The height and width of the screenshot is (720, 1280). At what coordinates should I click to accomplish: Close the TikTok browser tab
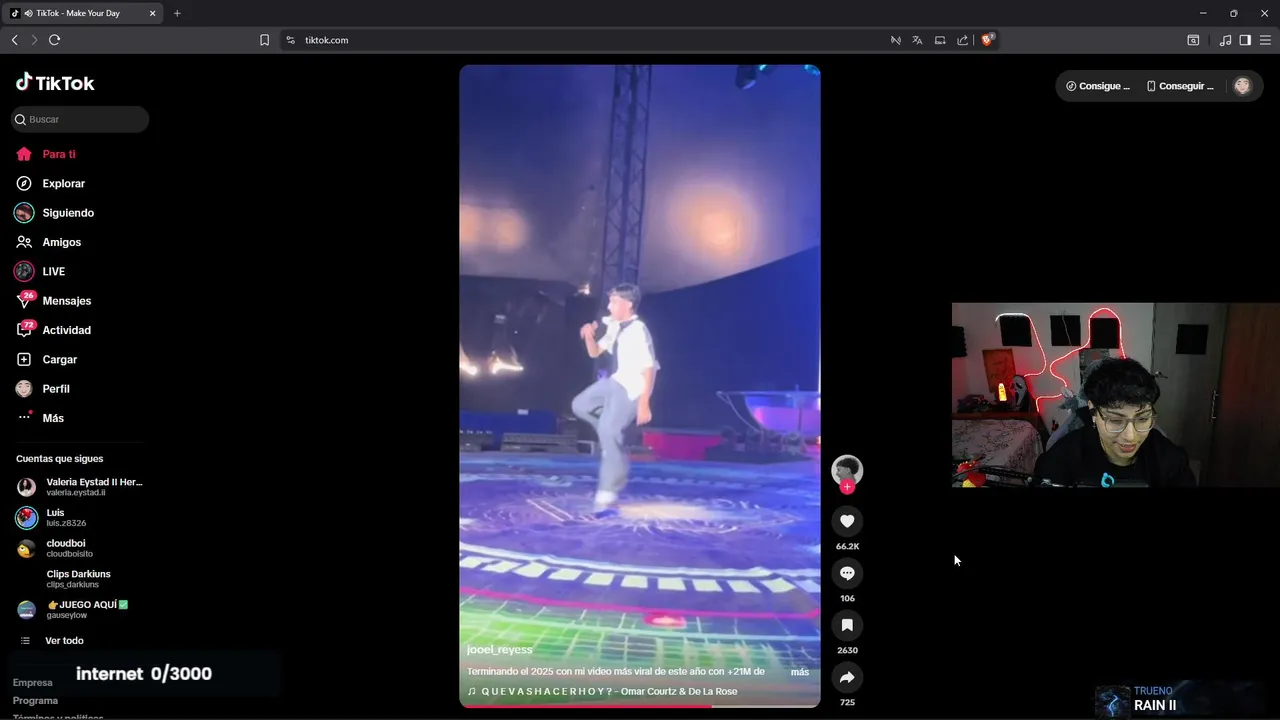point(152,13)
